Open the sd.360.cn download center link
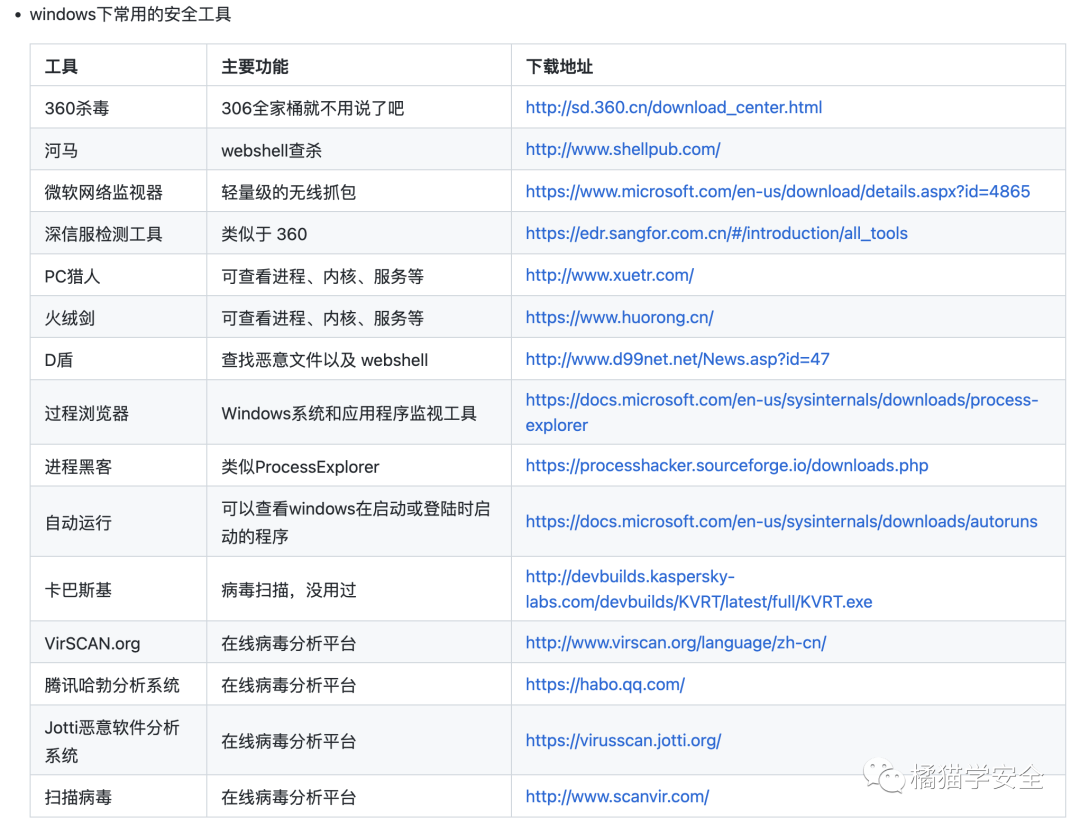Image resolution: width=1080 pixels, height=825 pixels. 674,107
